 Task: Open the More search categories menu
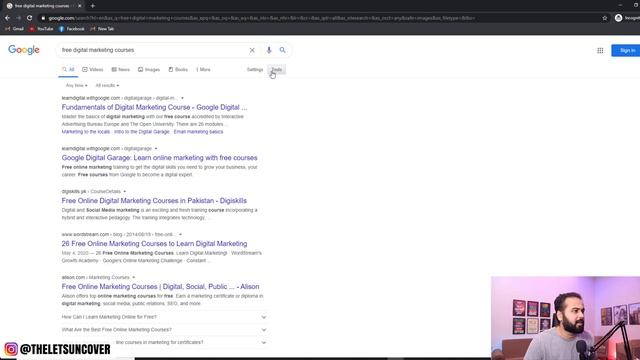pos(203,70)
